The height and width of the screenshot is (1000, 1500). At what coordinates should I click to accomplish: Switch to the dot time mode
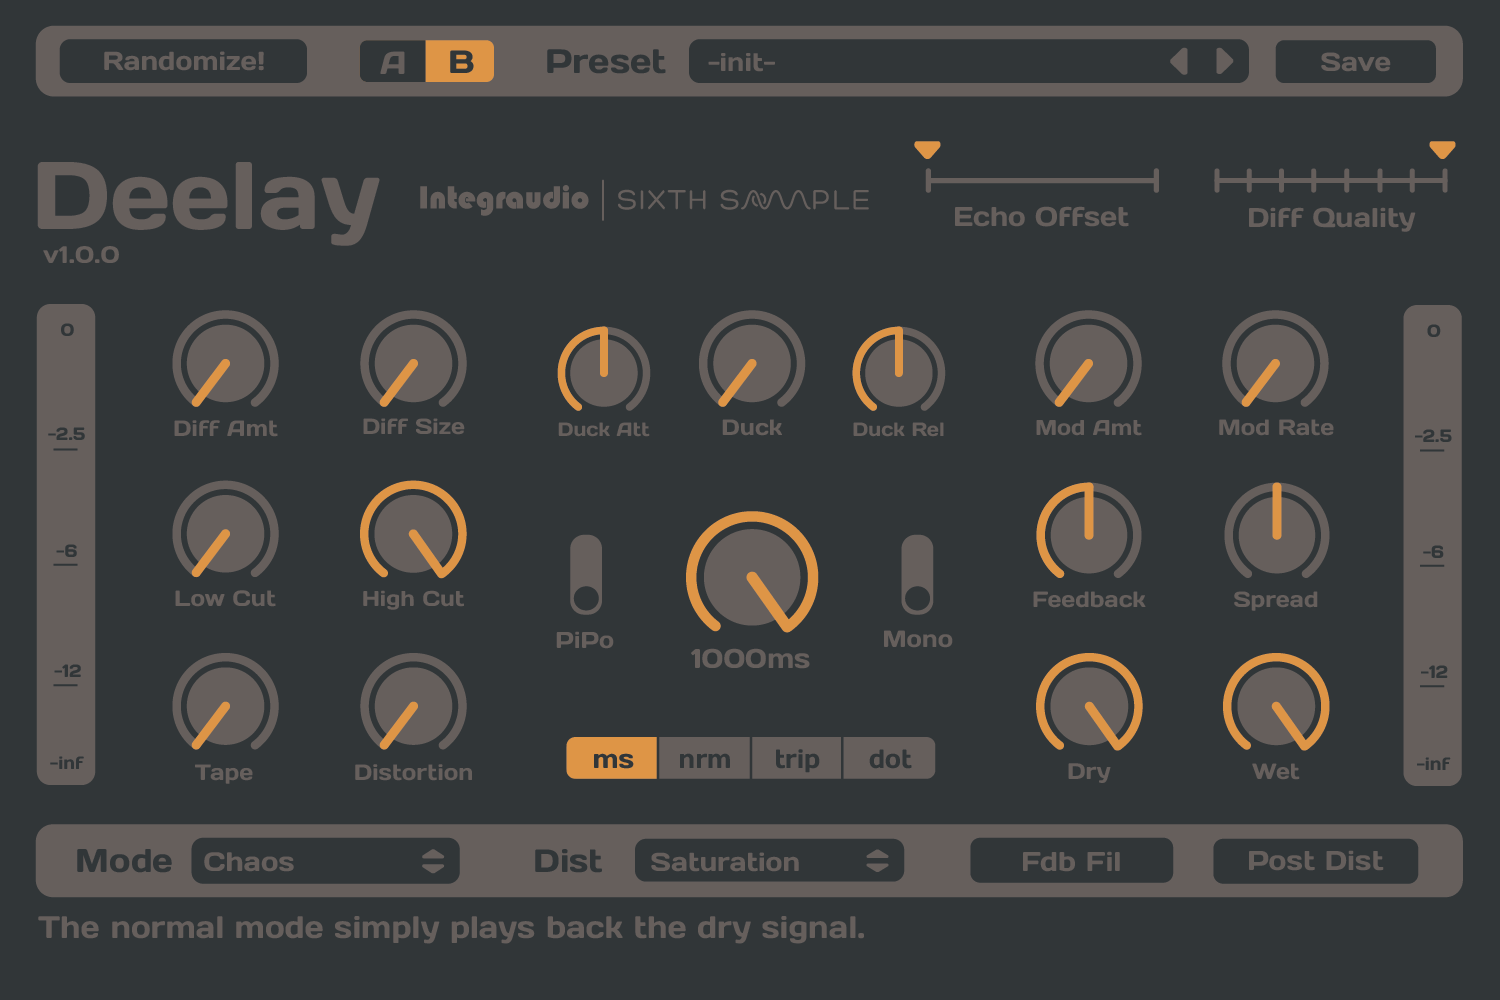(888, 758)
